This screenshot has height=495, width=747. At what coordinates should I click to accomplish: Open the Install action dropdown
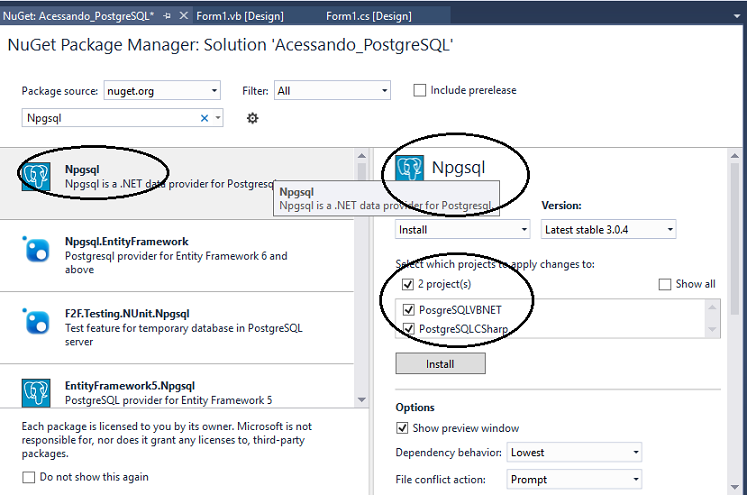click(x=463, y=230)
